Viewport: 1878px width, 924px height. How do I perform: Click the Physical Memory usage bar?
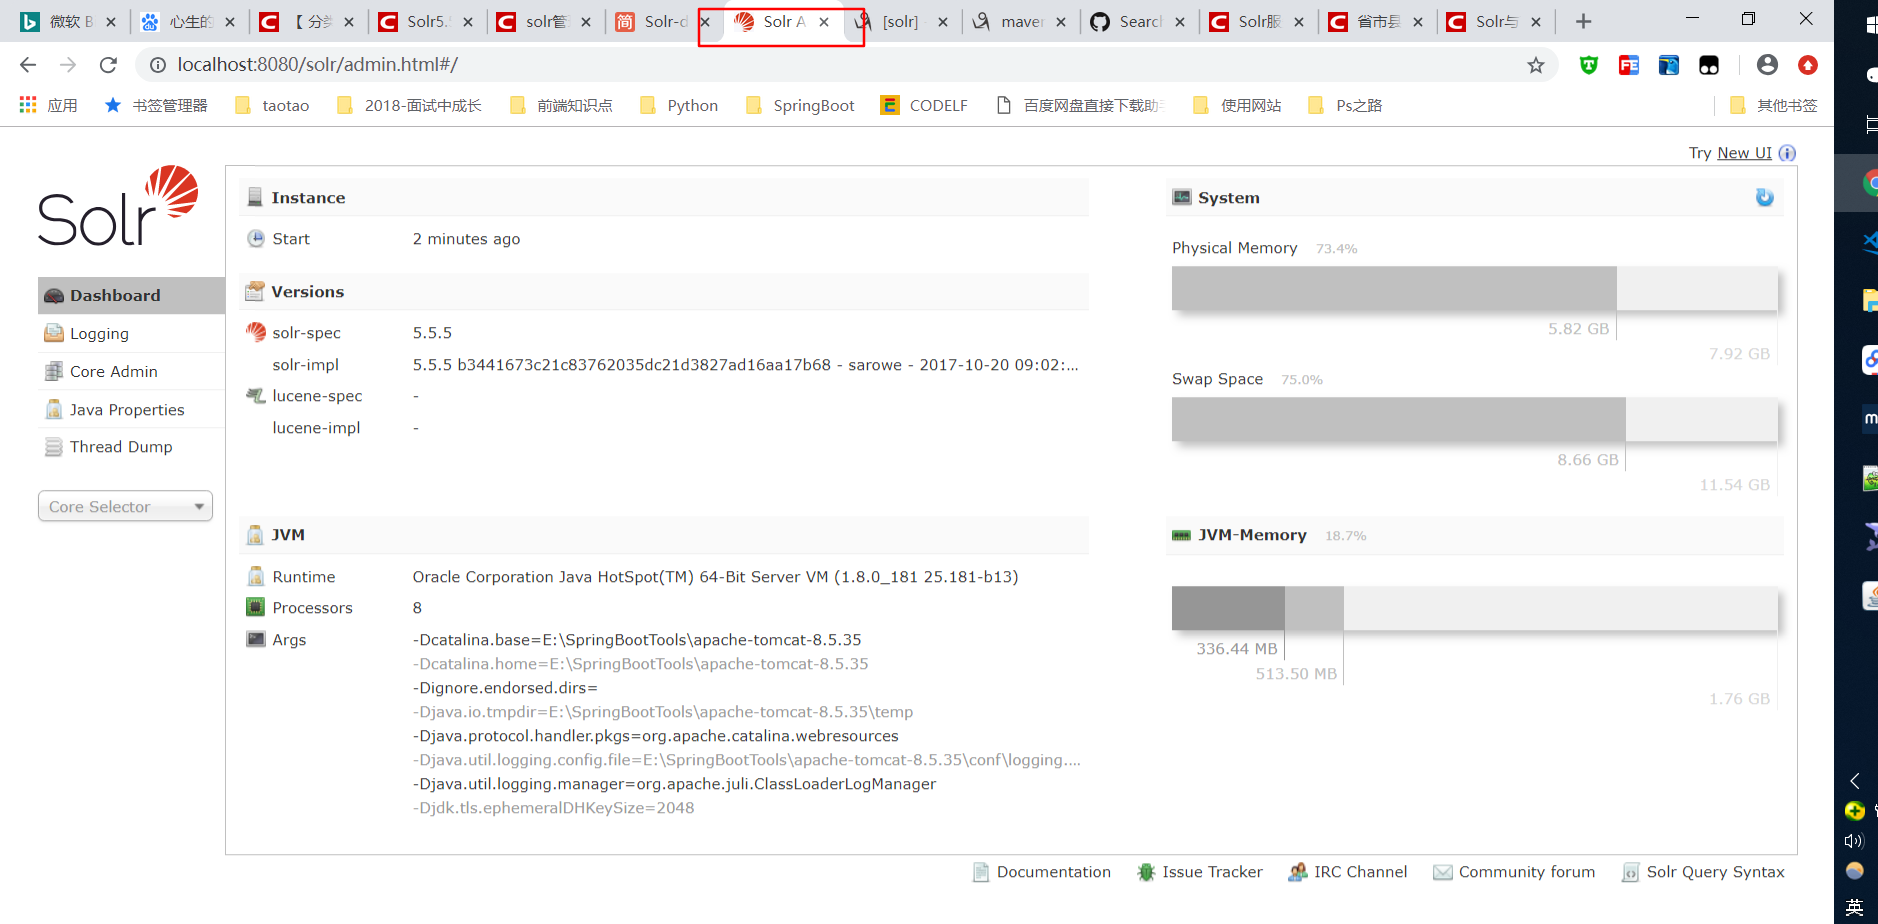pos(1475,288)
